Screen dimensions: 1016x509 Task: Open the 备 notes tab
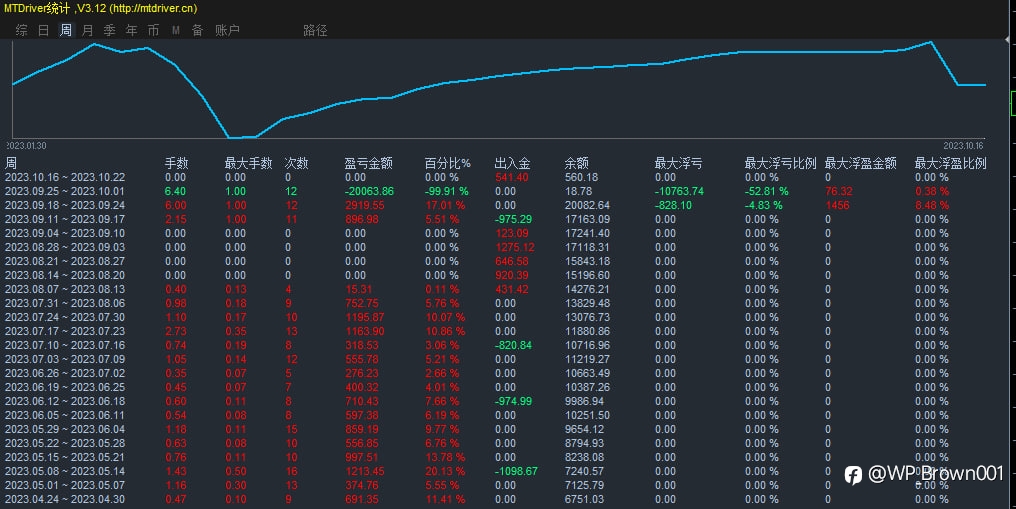[x=198, y=30]
